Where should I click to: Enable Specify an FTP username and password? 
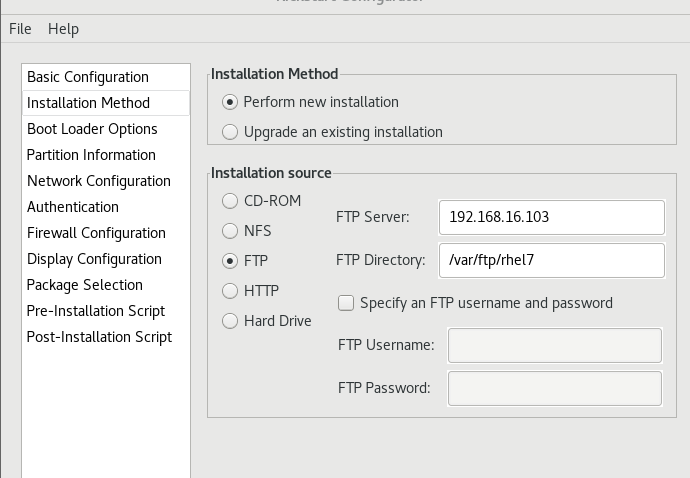click(347, 302)
